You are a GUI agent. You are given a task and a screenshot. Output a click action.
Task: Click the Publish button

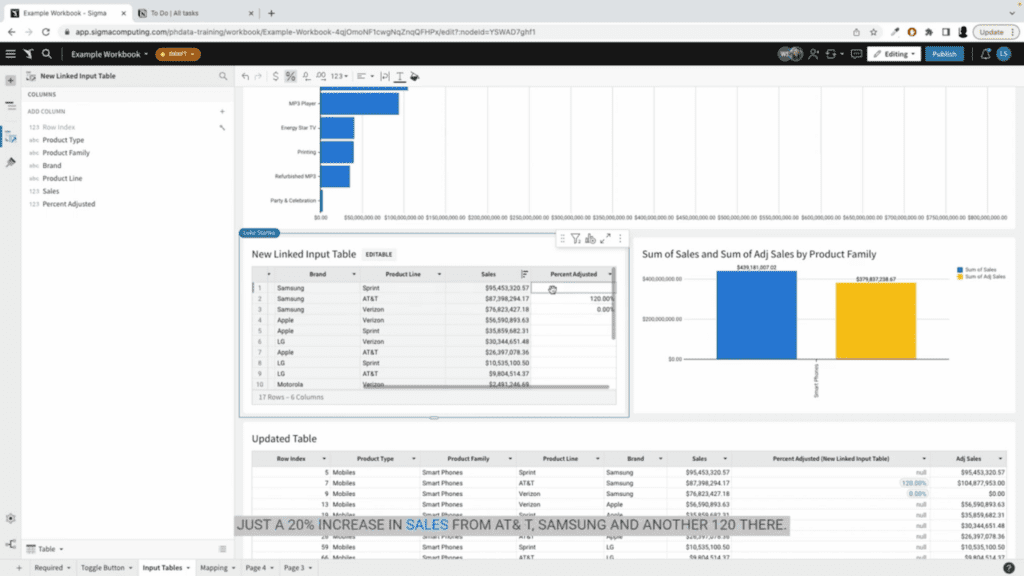click(944, 54)
